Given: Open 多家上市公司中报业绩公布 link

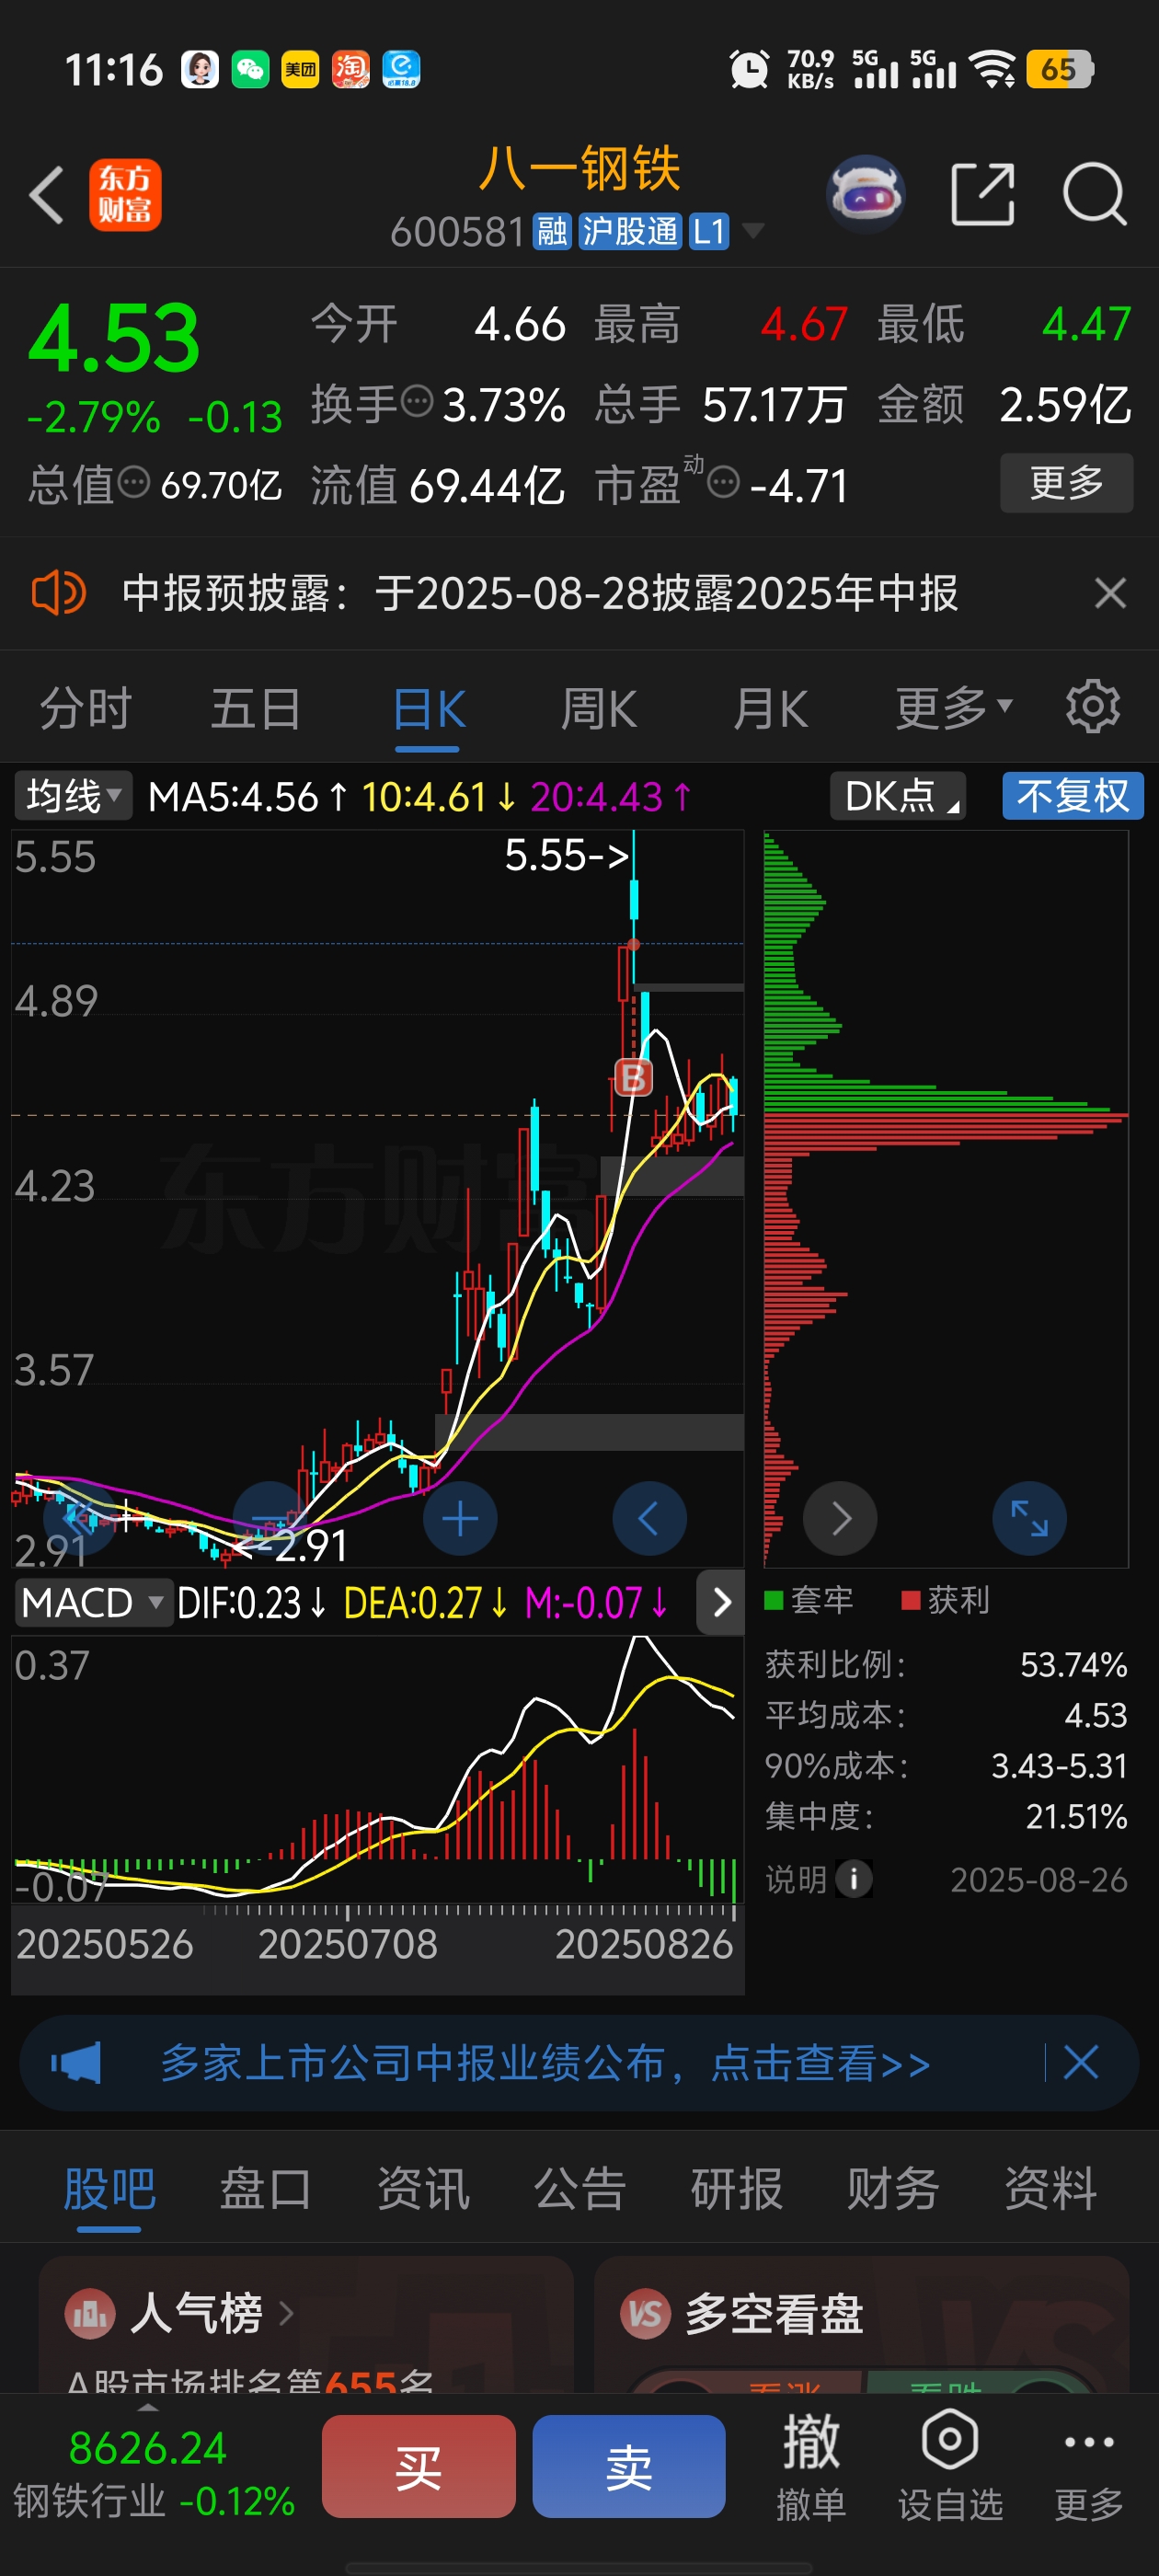Looking at the screenshot, I should 545,2063.
